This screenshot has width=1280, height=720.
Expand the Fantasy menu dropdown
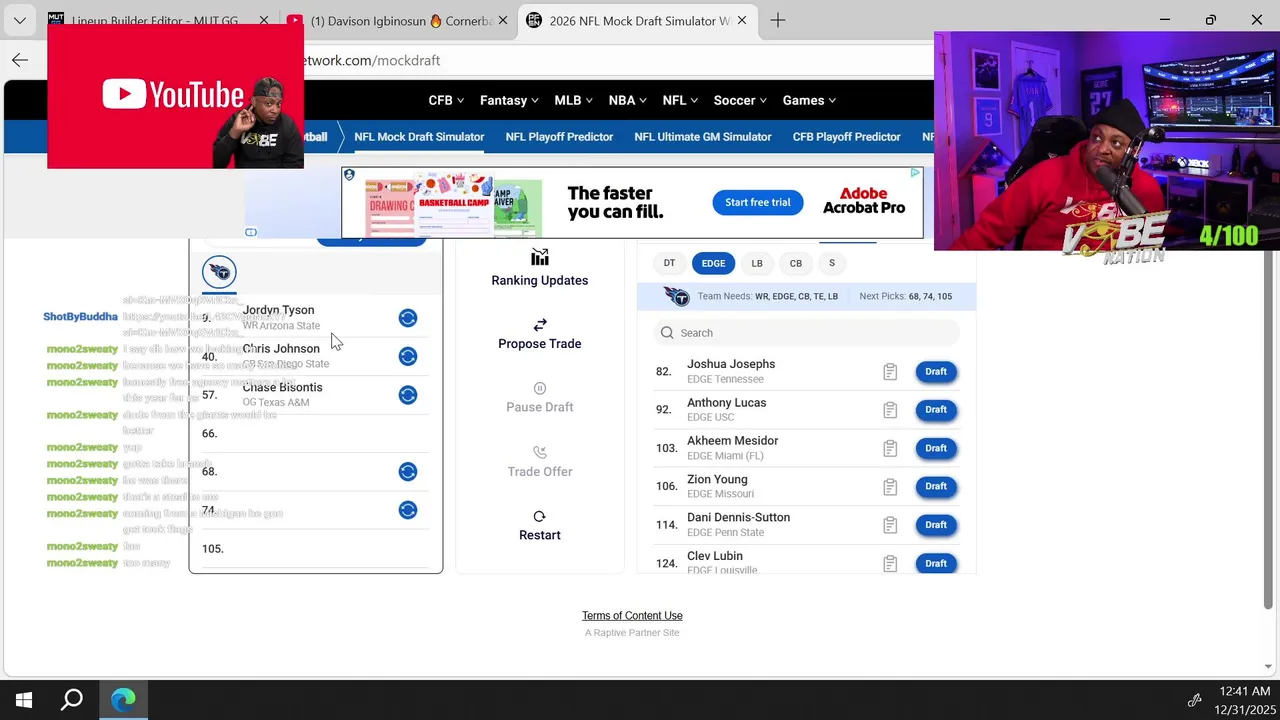tap(509, 100)
